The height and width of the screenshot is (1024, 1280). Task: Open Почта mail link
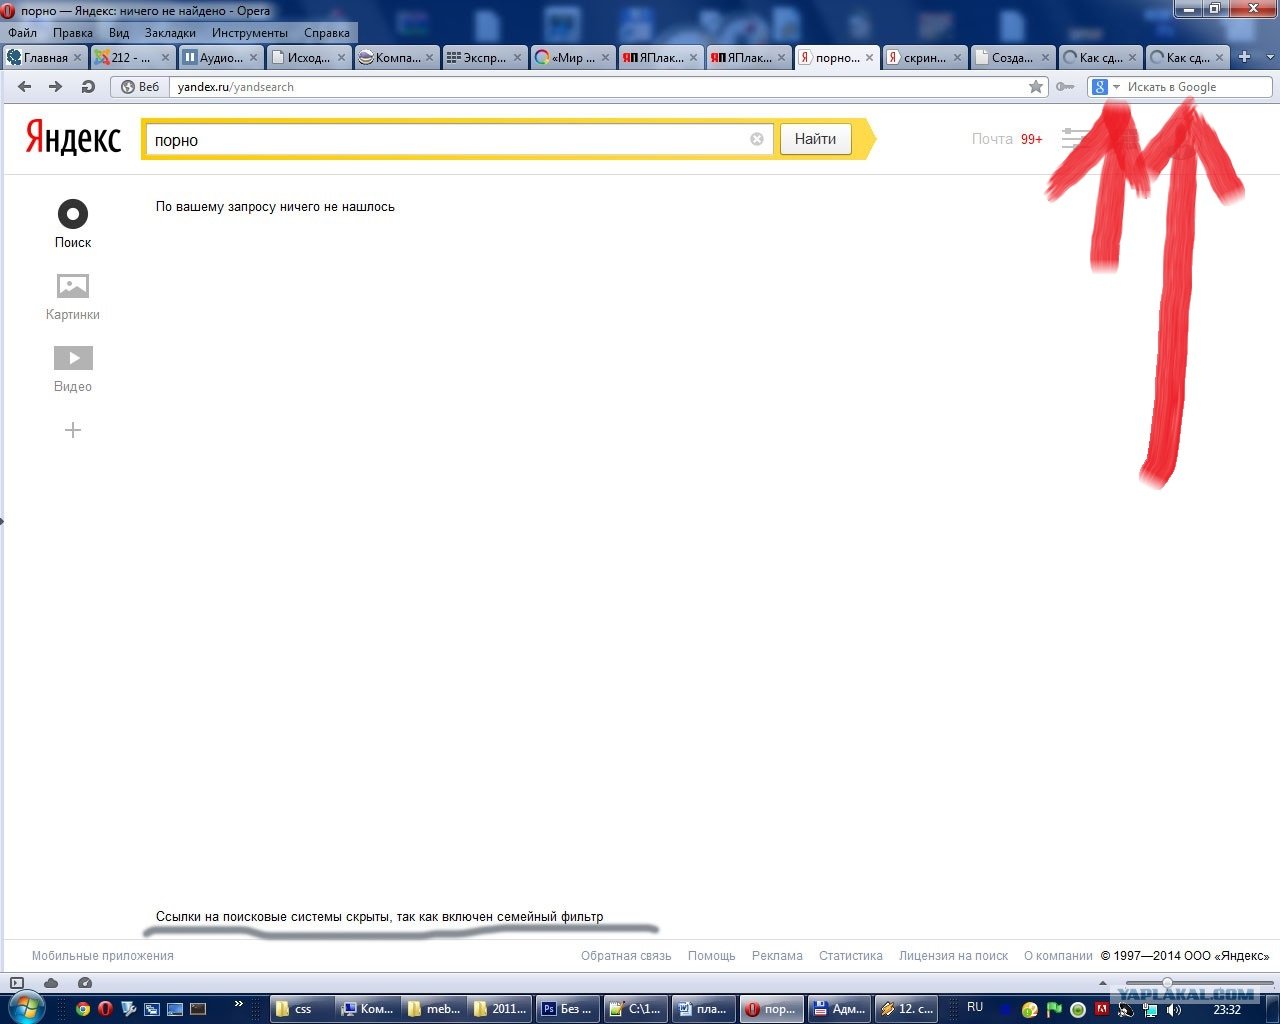[992, 139]
